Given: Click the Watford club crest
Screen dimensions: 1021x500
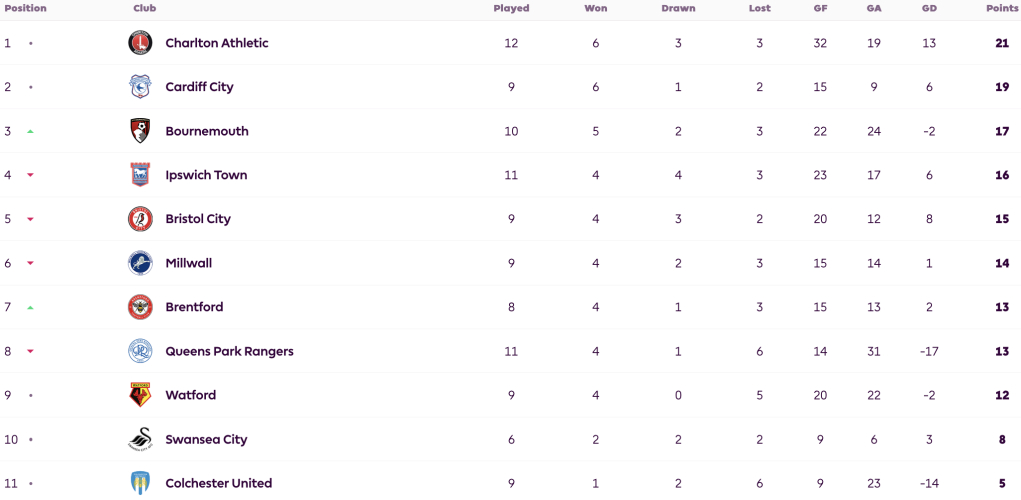Looking at the screenshot, I should [x=140, y=395].
